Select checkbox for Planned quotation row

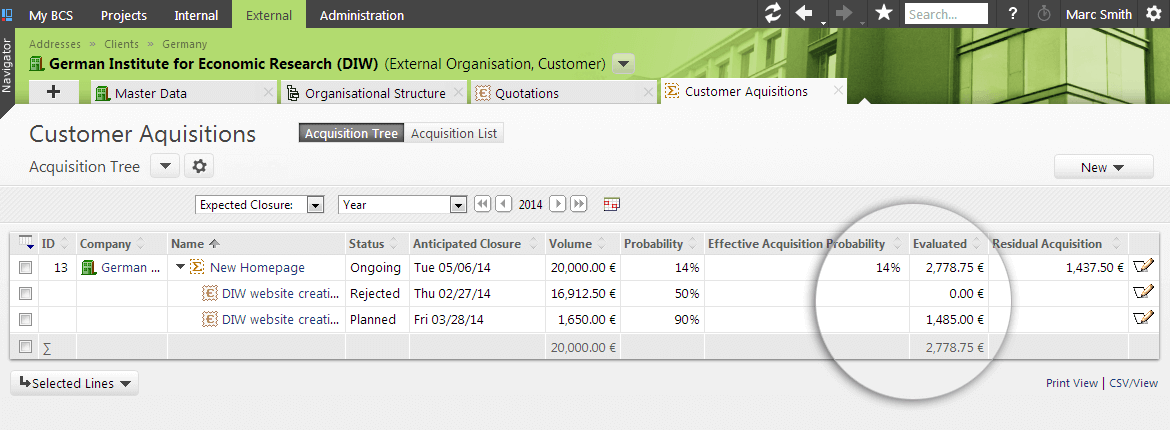(25, 320)
